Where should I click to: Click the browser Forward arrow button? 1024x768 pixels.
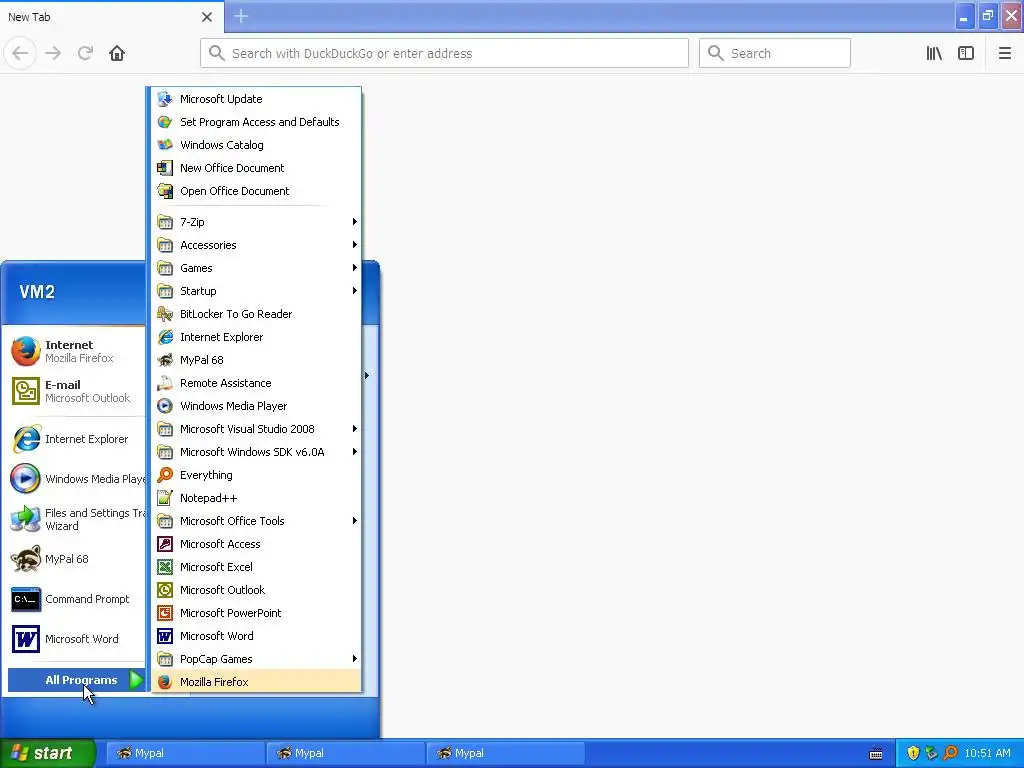pos(53,53)
